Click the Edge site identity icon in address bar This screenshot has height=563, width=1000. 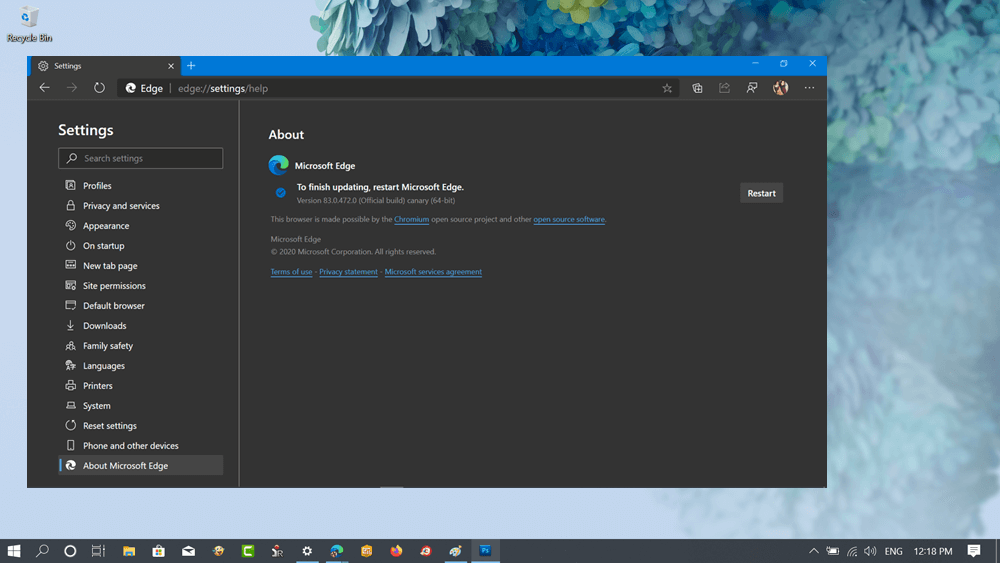[131, 88]
